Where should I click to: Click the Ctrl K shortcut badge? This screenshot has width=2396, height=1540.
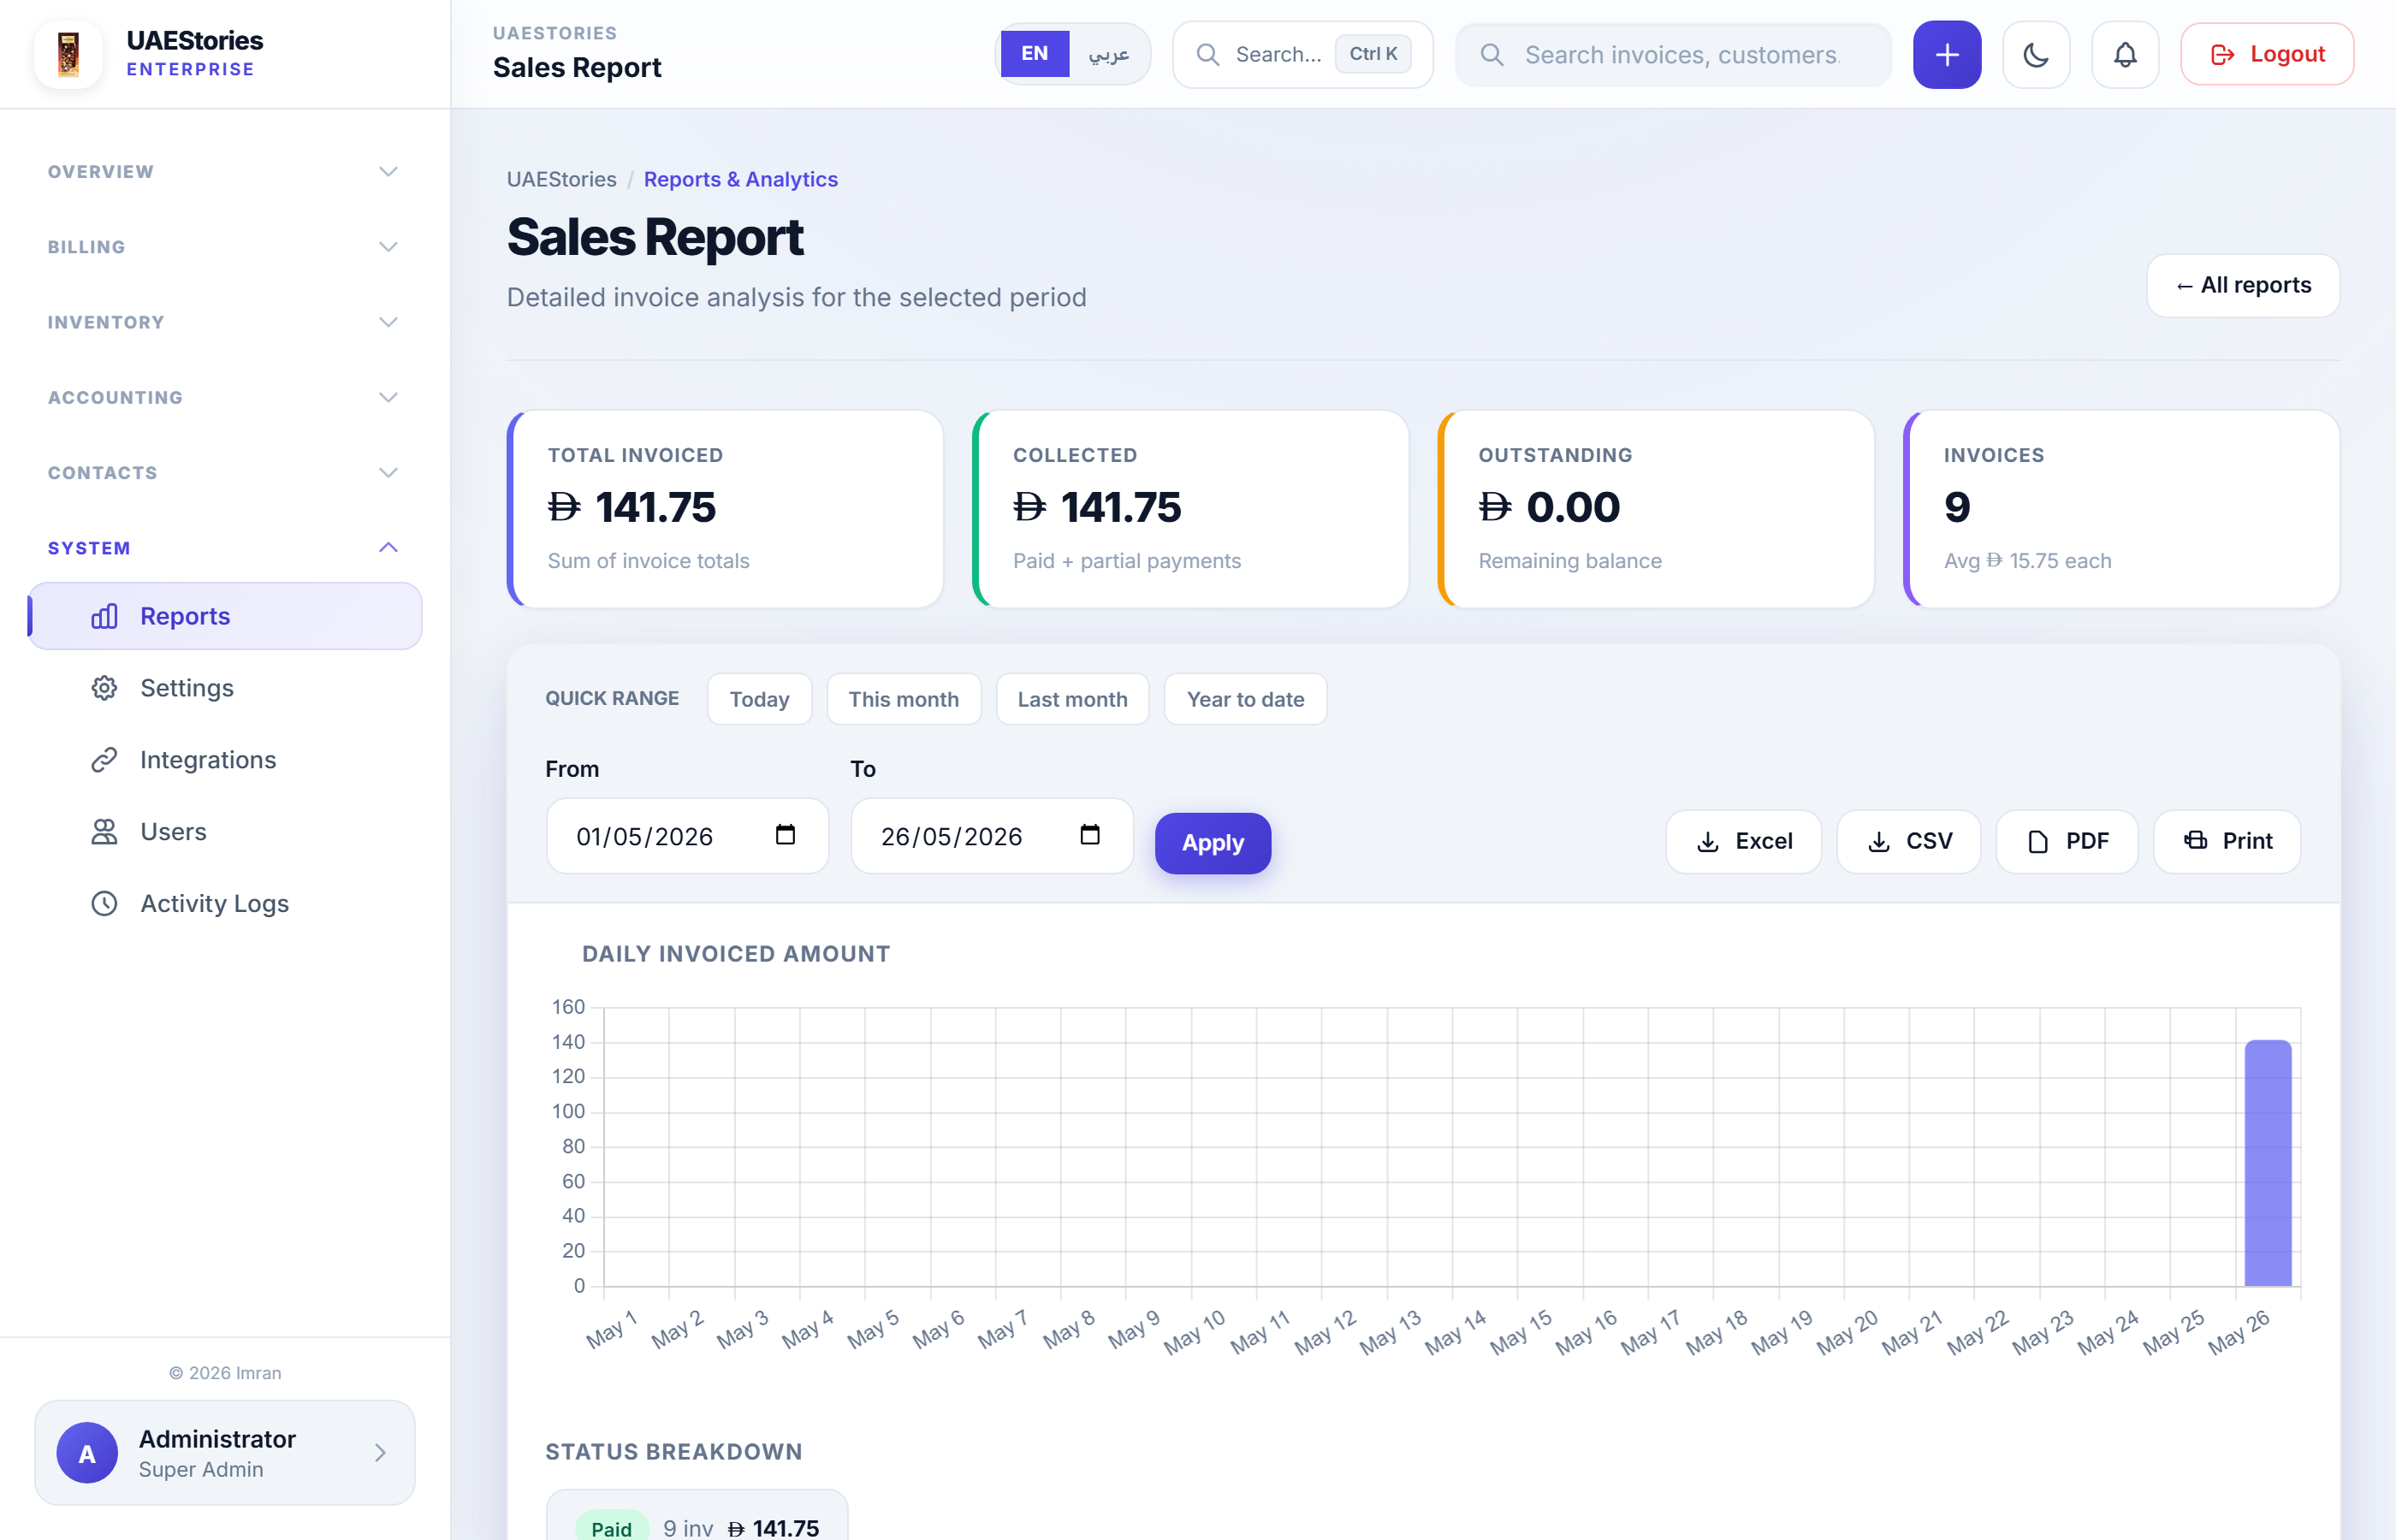[x=1373, y=54]
